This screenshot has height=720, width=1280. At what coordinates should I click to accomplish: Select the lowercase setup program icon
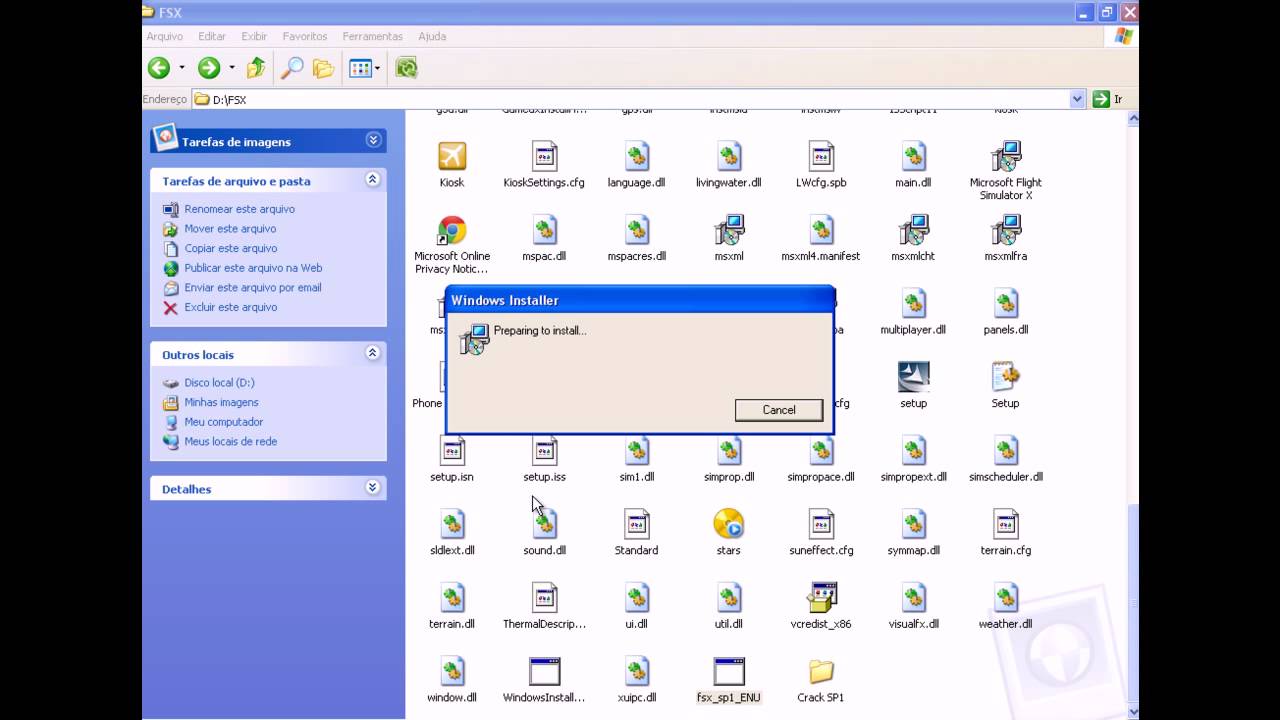pos(913,377)
